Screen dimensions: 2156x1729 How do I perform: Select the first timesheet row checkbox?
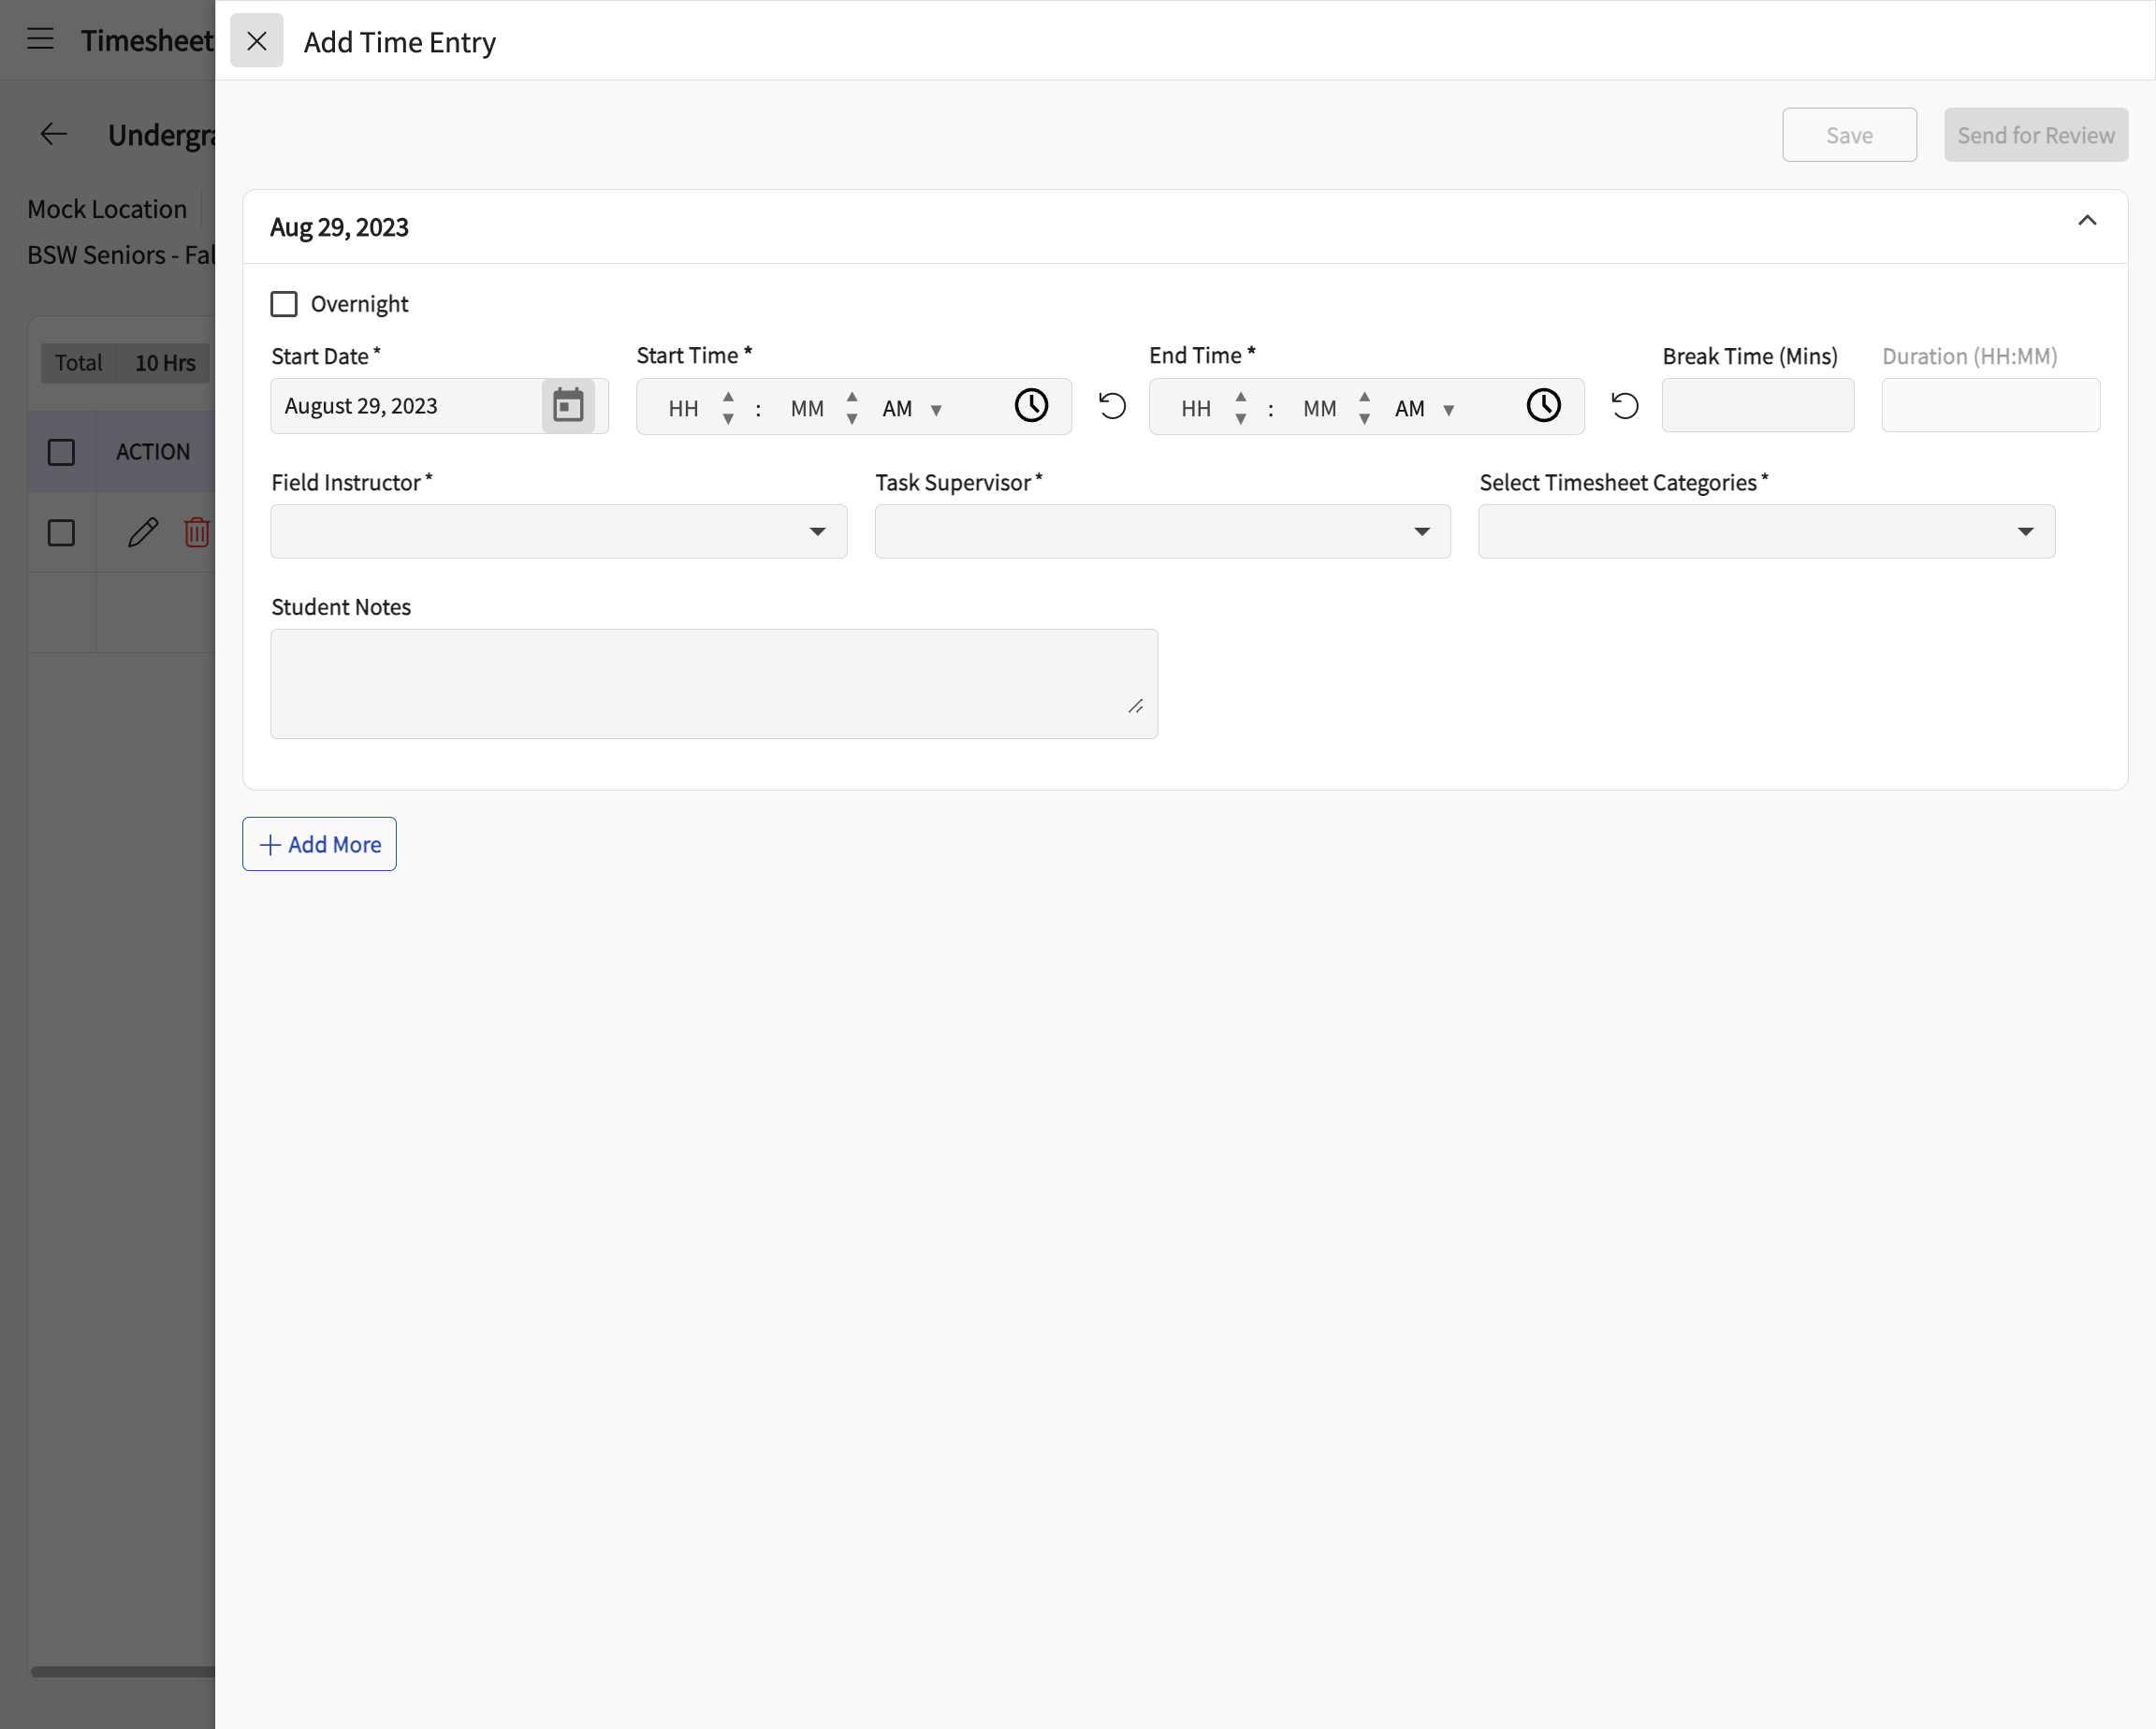click(61, 533)
